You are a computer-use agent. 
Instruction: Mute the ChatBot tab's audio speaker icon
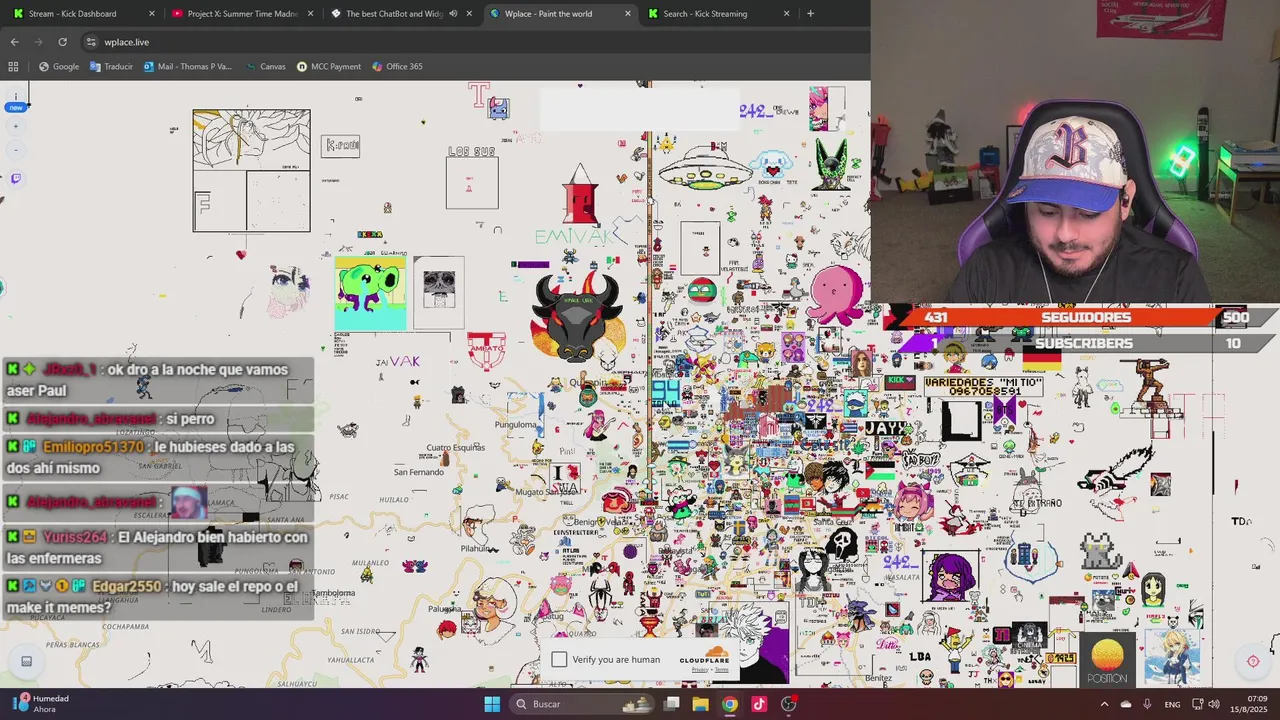[453, 13]
